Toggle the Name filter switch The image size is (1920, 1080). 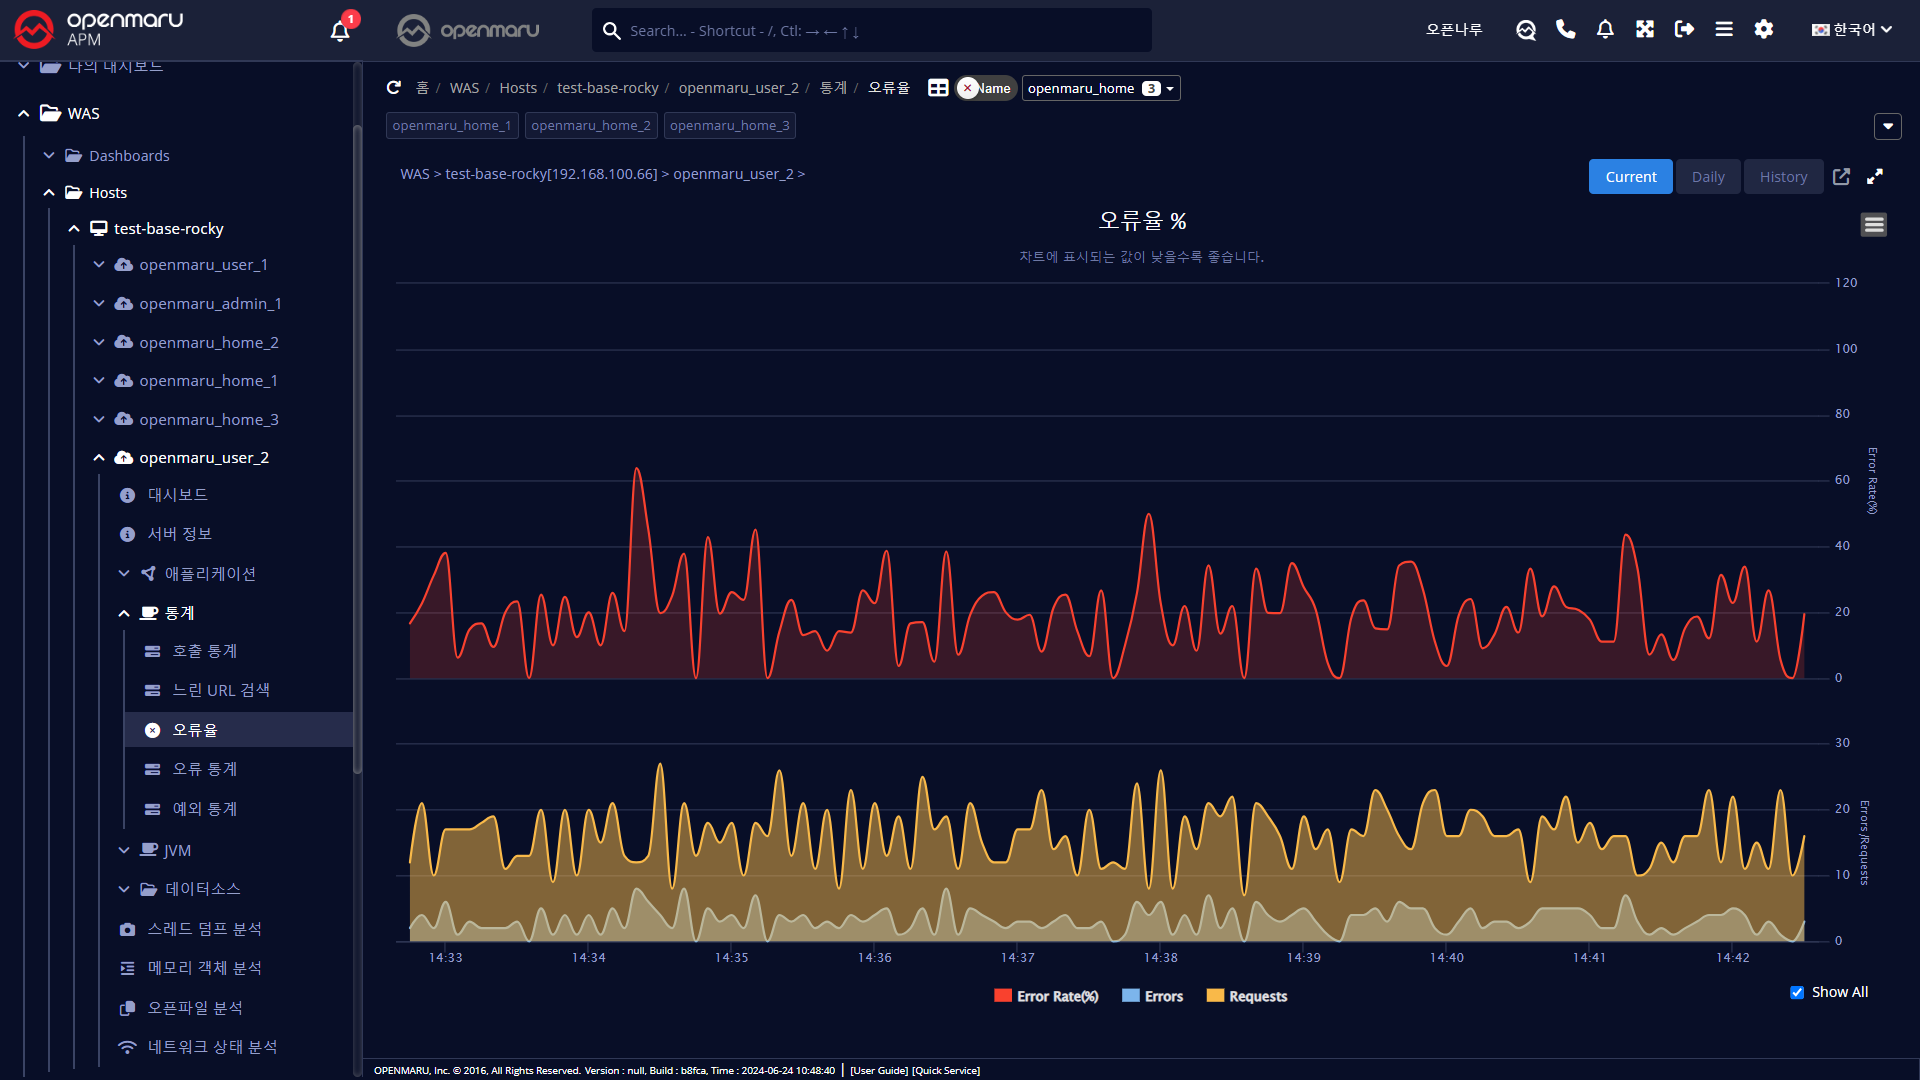(x=985, y=88)
